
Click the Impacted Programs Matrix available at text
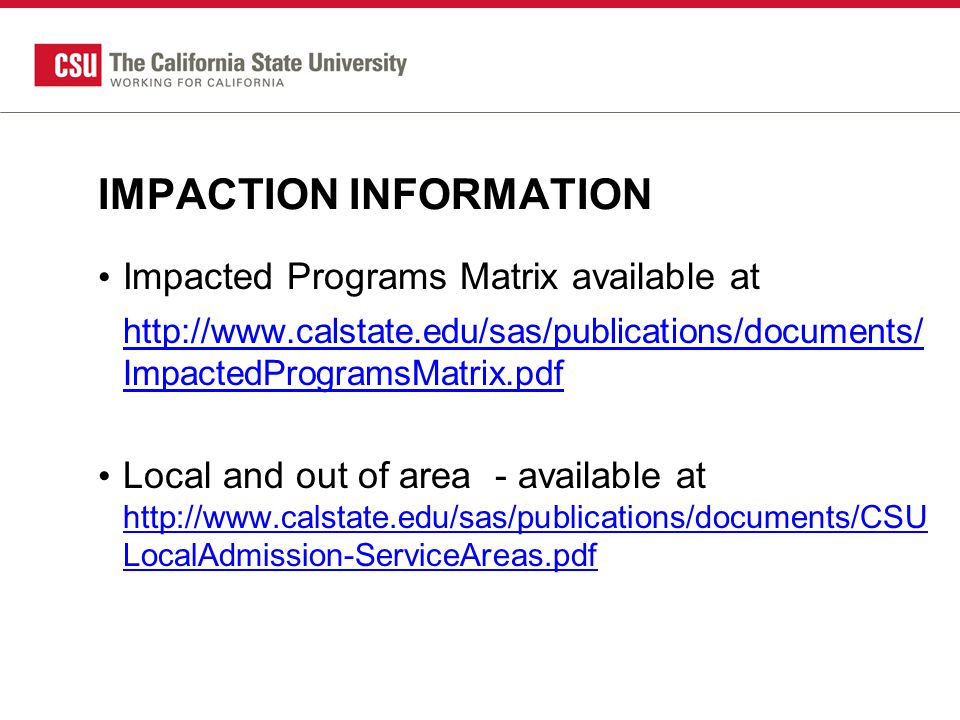click(x=441, y=277)
